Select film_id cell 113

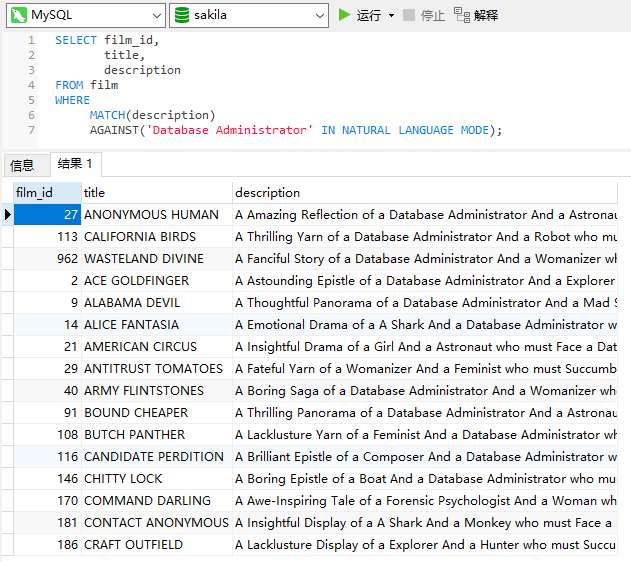pos(47,237)
